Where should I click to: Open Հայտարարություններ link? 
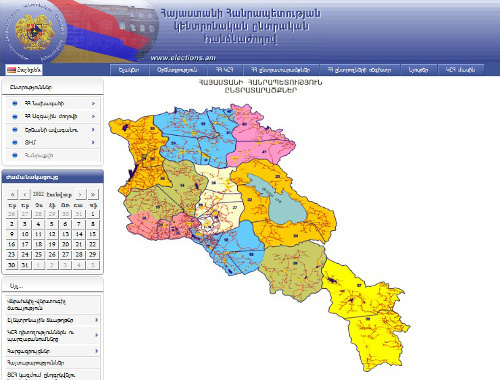[x=35, y=363]
